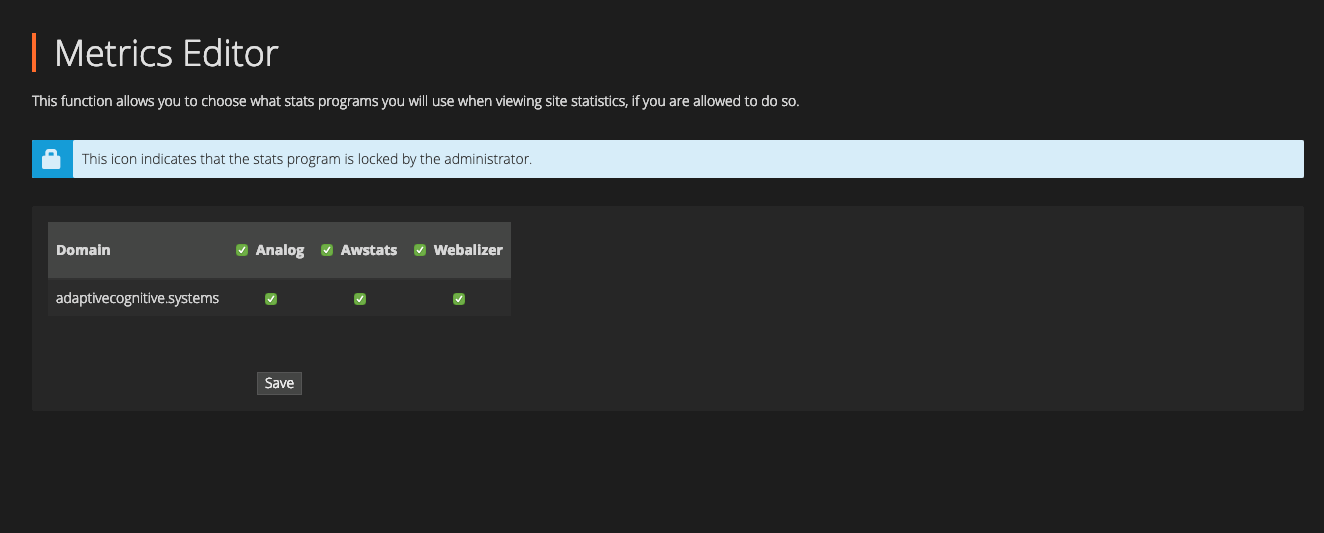
Task: Click the Domain column header
Action: click(x=83, y=250)
